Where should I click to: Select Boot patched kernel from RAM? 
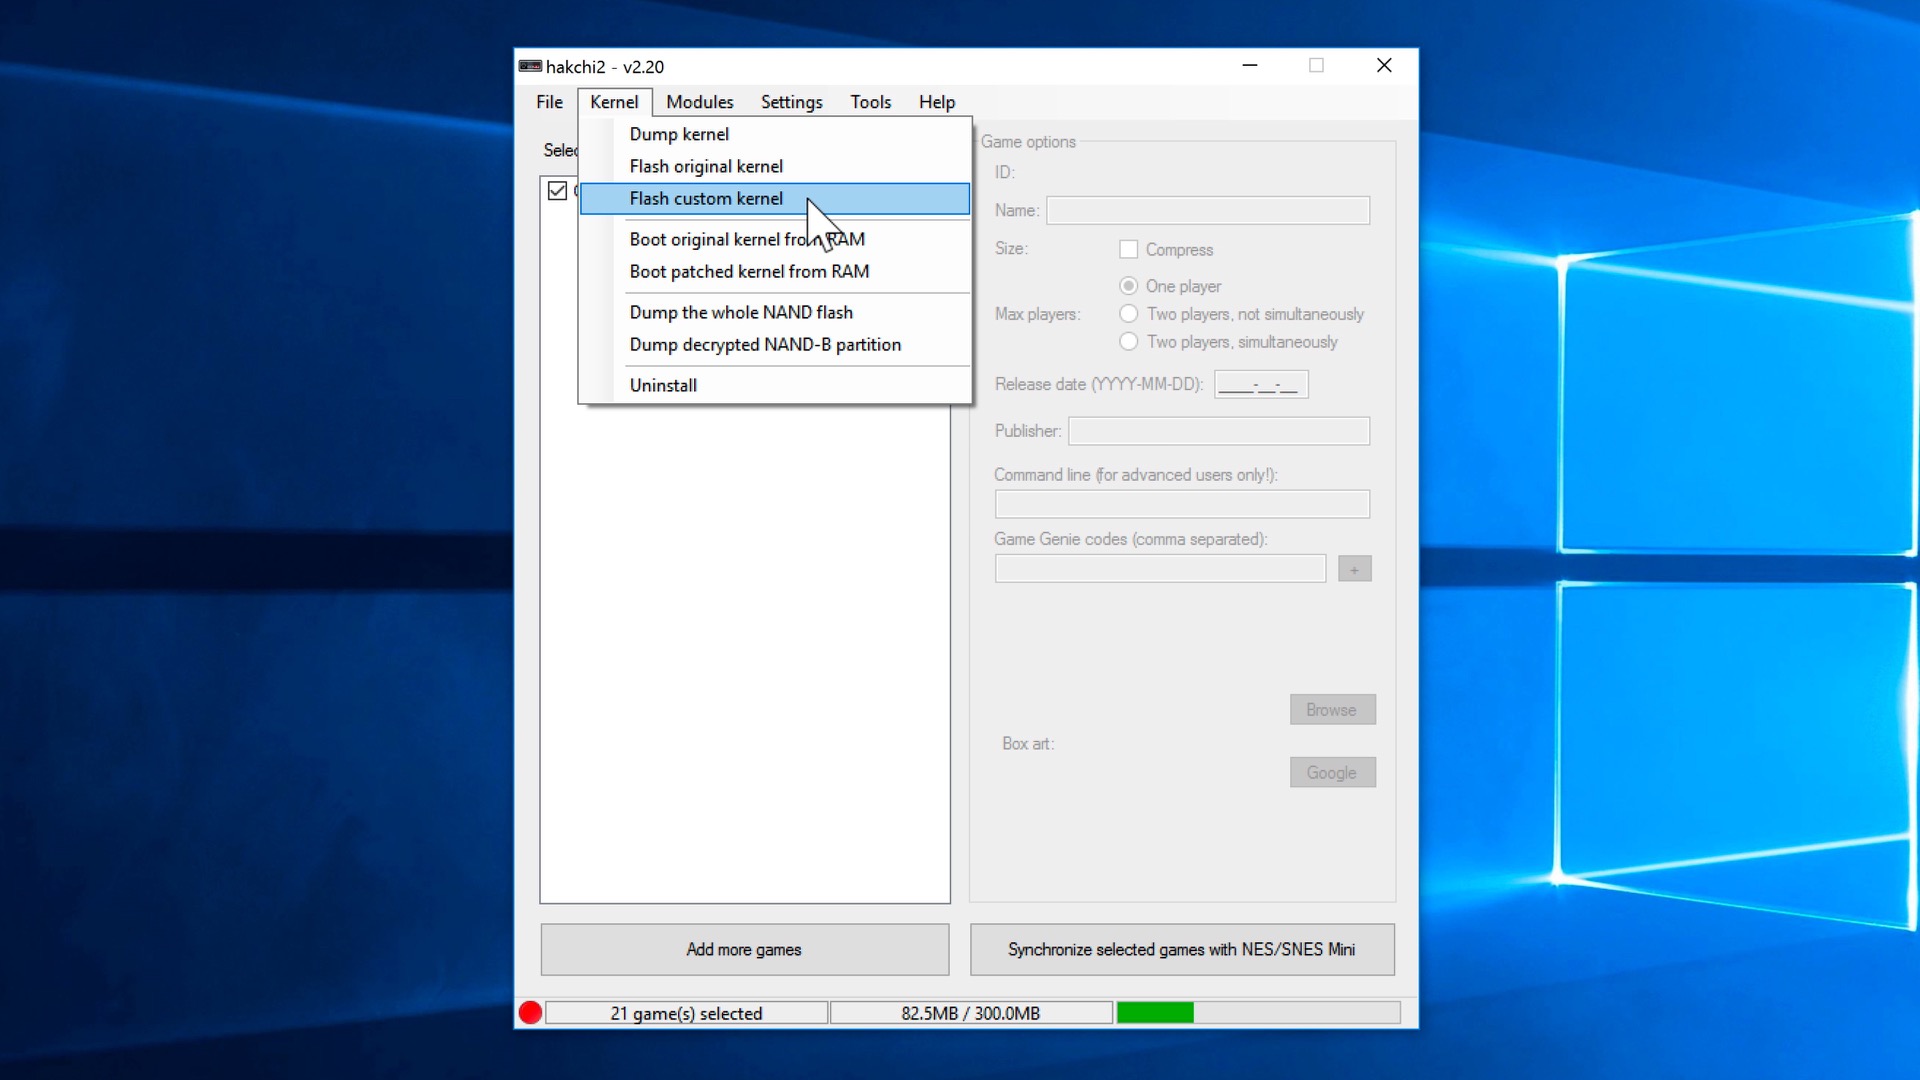click(749, 271)
